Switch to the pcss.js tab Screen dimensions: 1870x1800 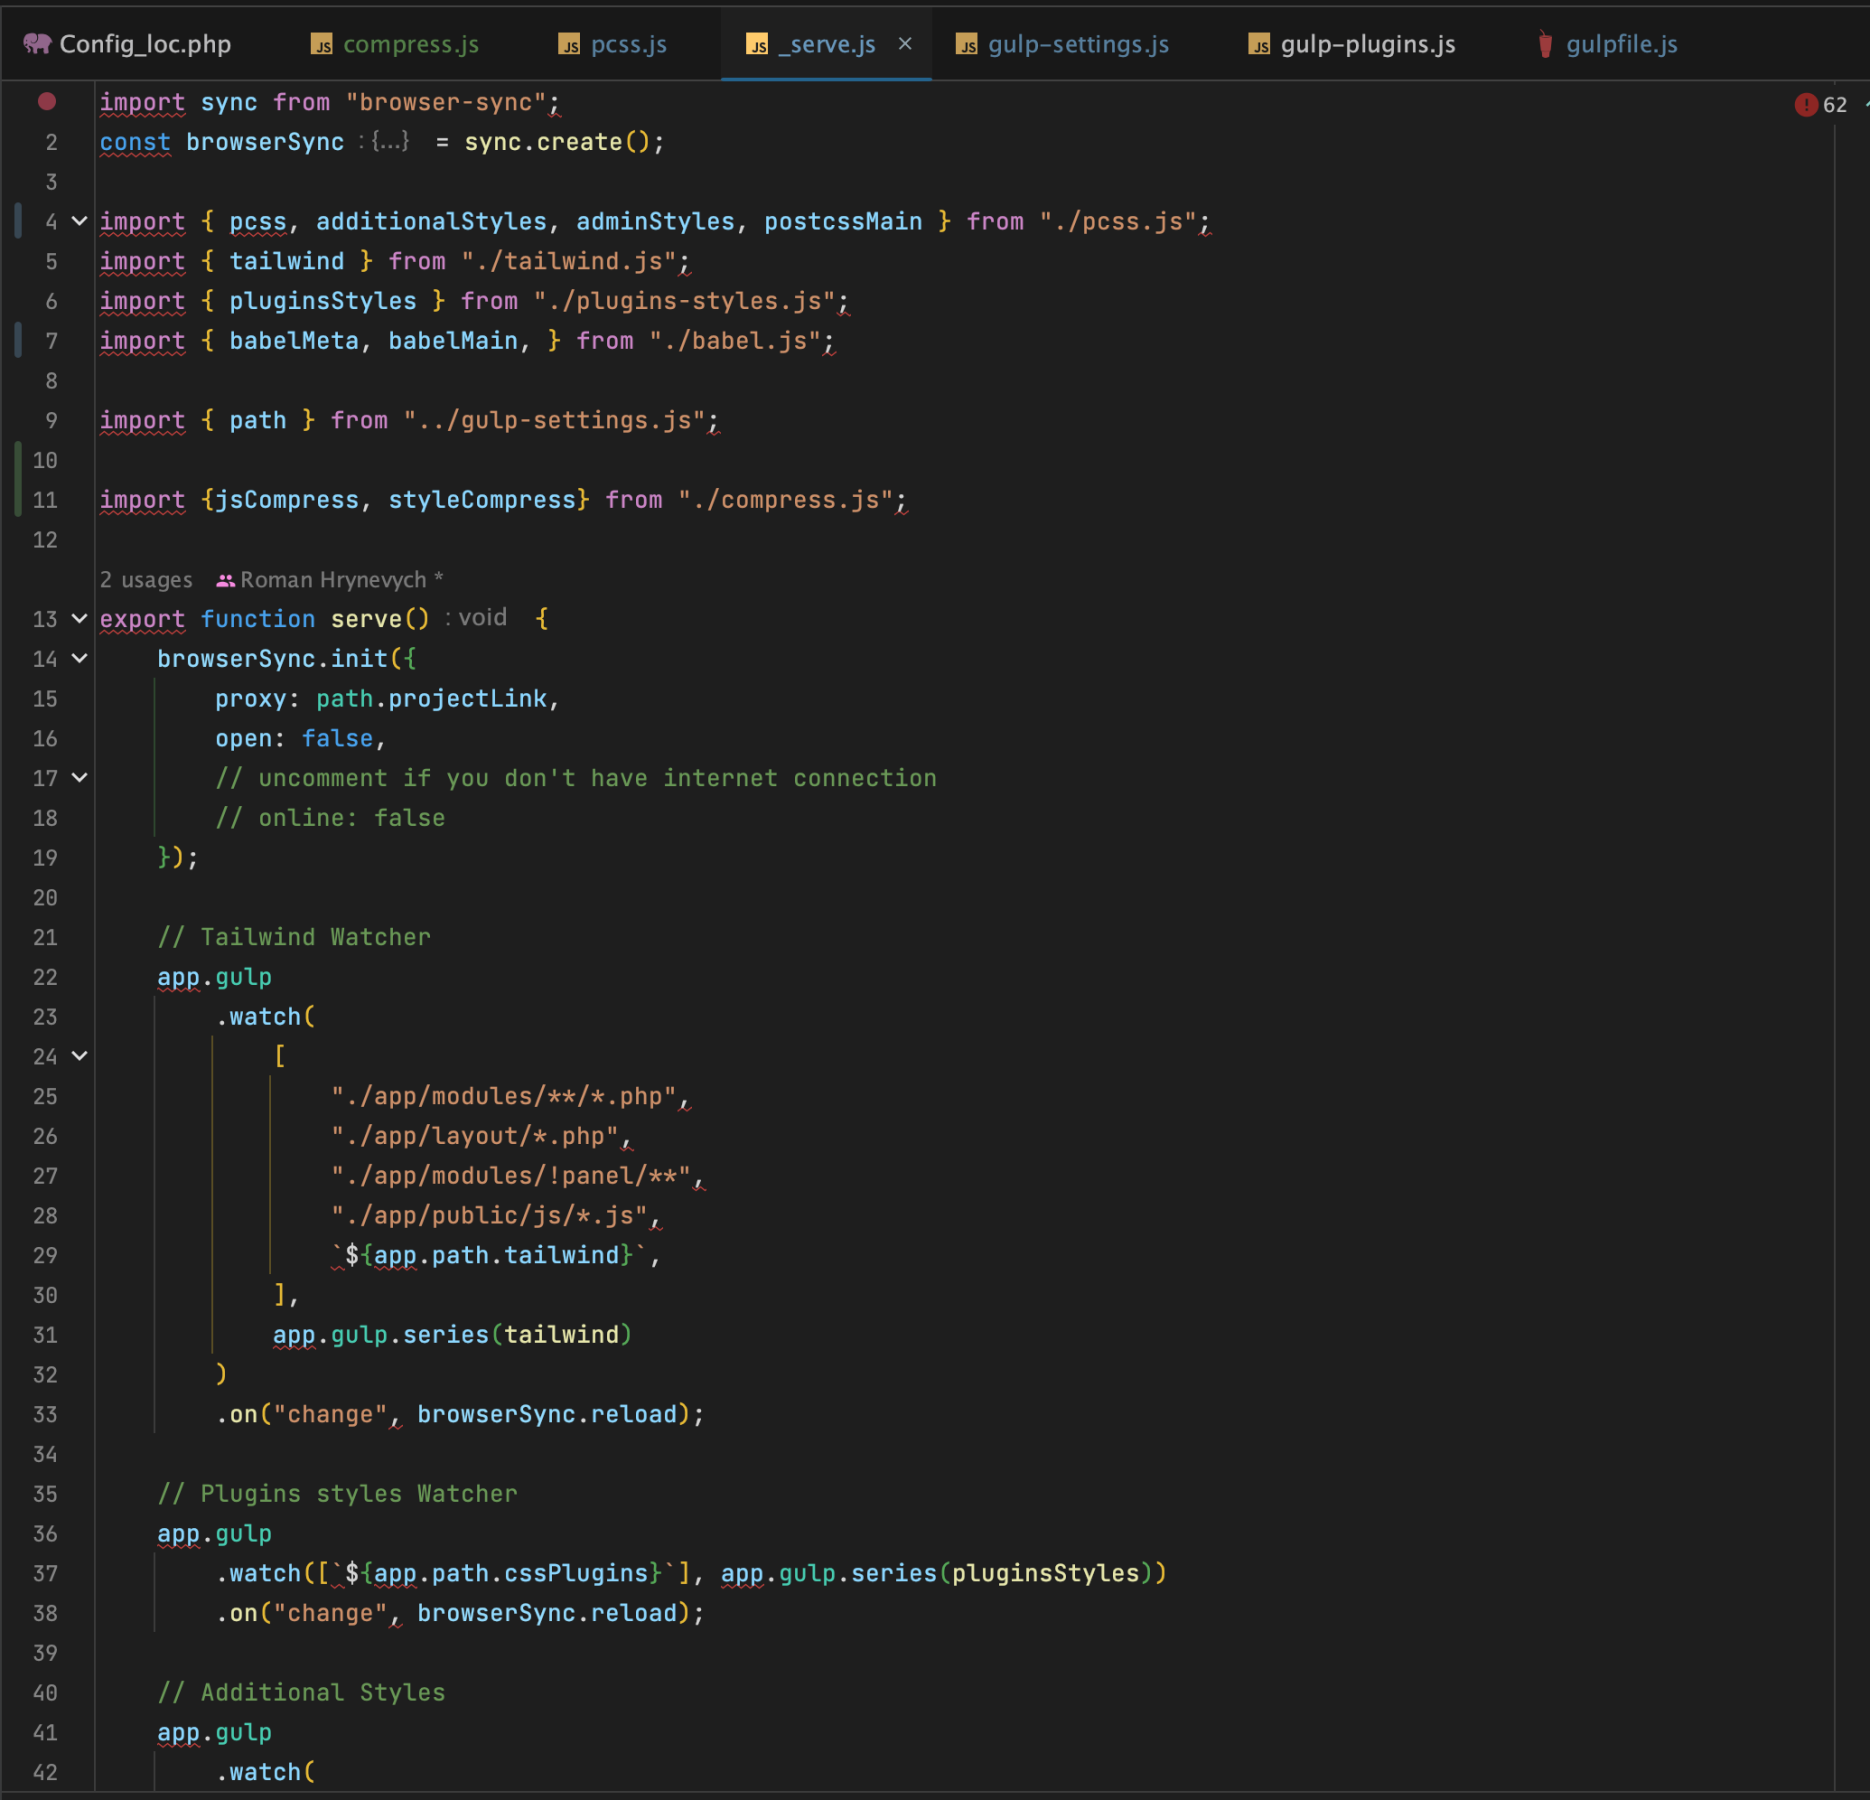point(613,44)
